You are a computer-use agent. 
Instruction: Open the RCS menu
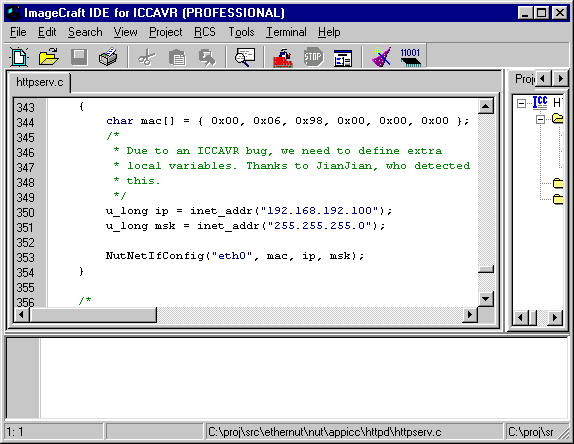pos(205,32)
